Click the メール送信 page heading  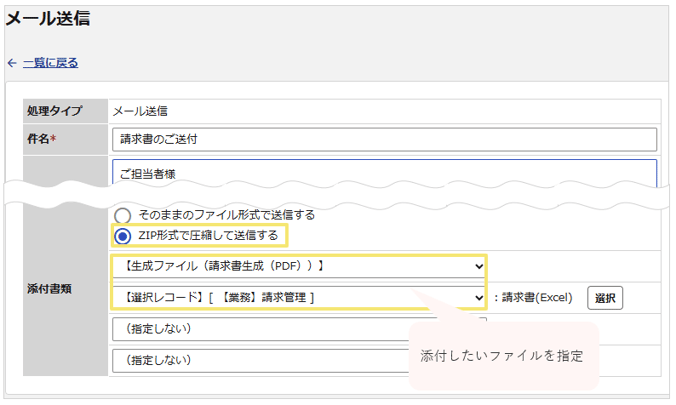click(48, 19)
